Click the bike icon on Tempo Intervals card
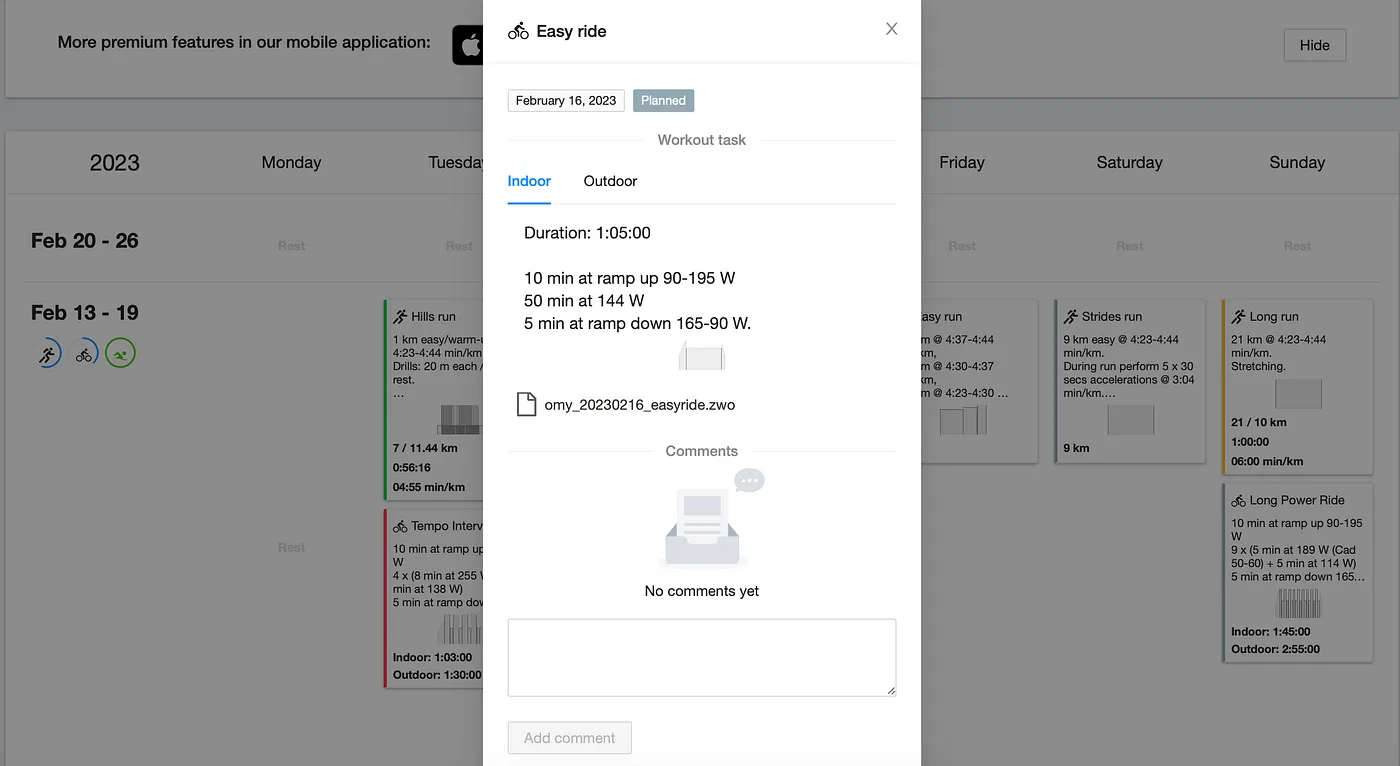This screenshot has height=766, width=1400. tap(400, 526)
